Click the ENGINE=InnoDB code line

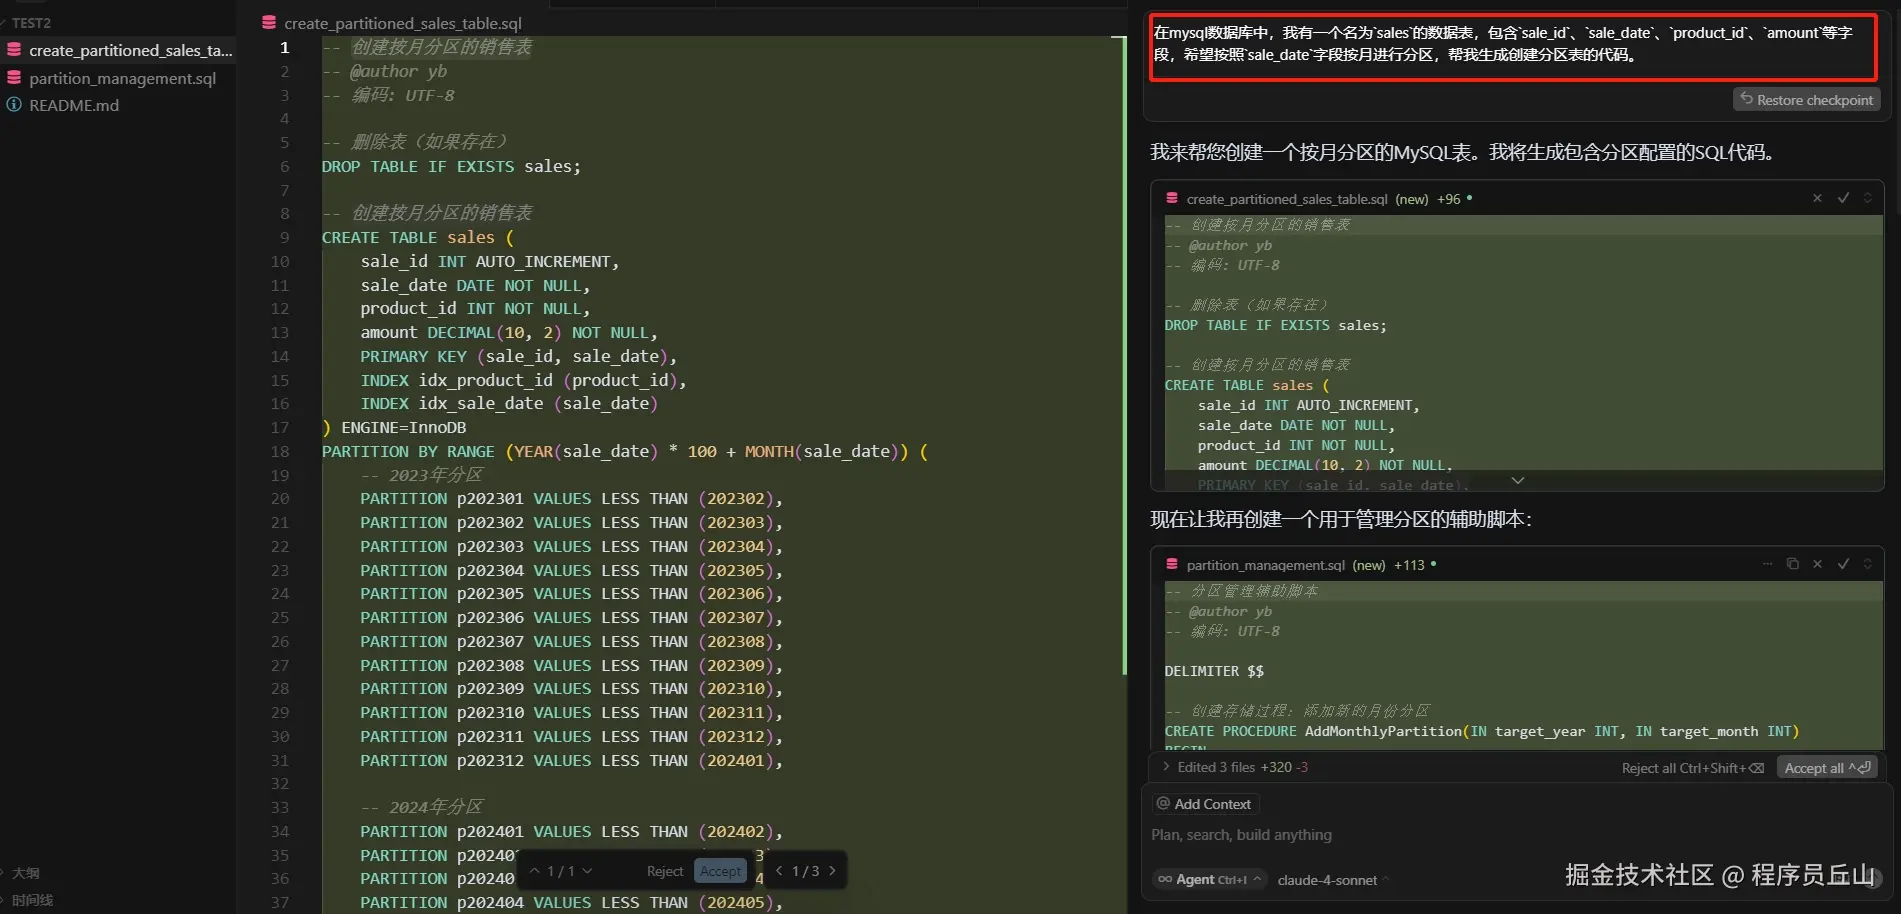pyautogui.click(x=394, y=427)
